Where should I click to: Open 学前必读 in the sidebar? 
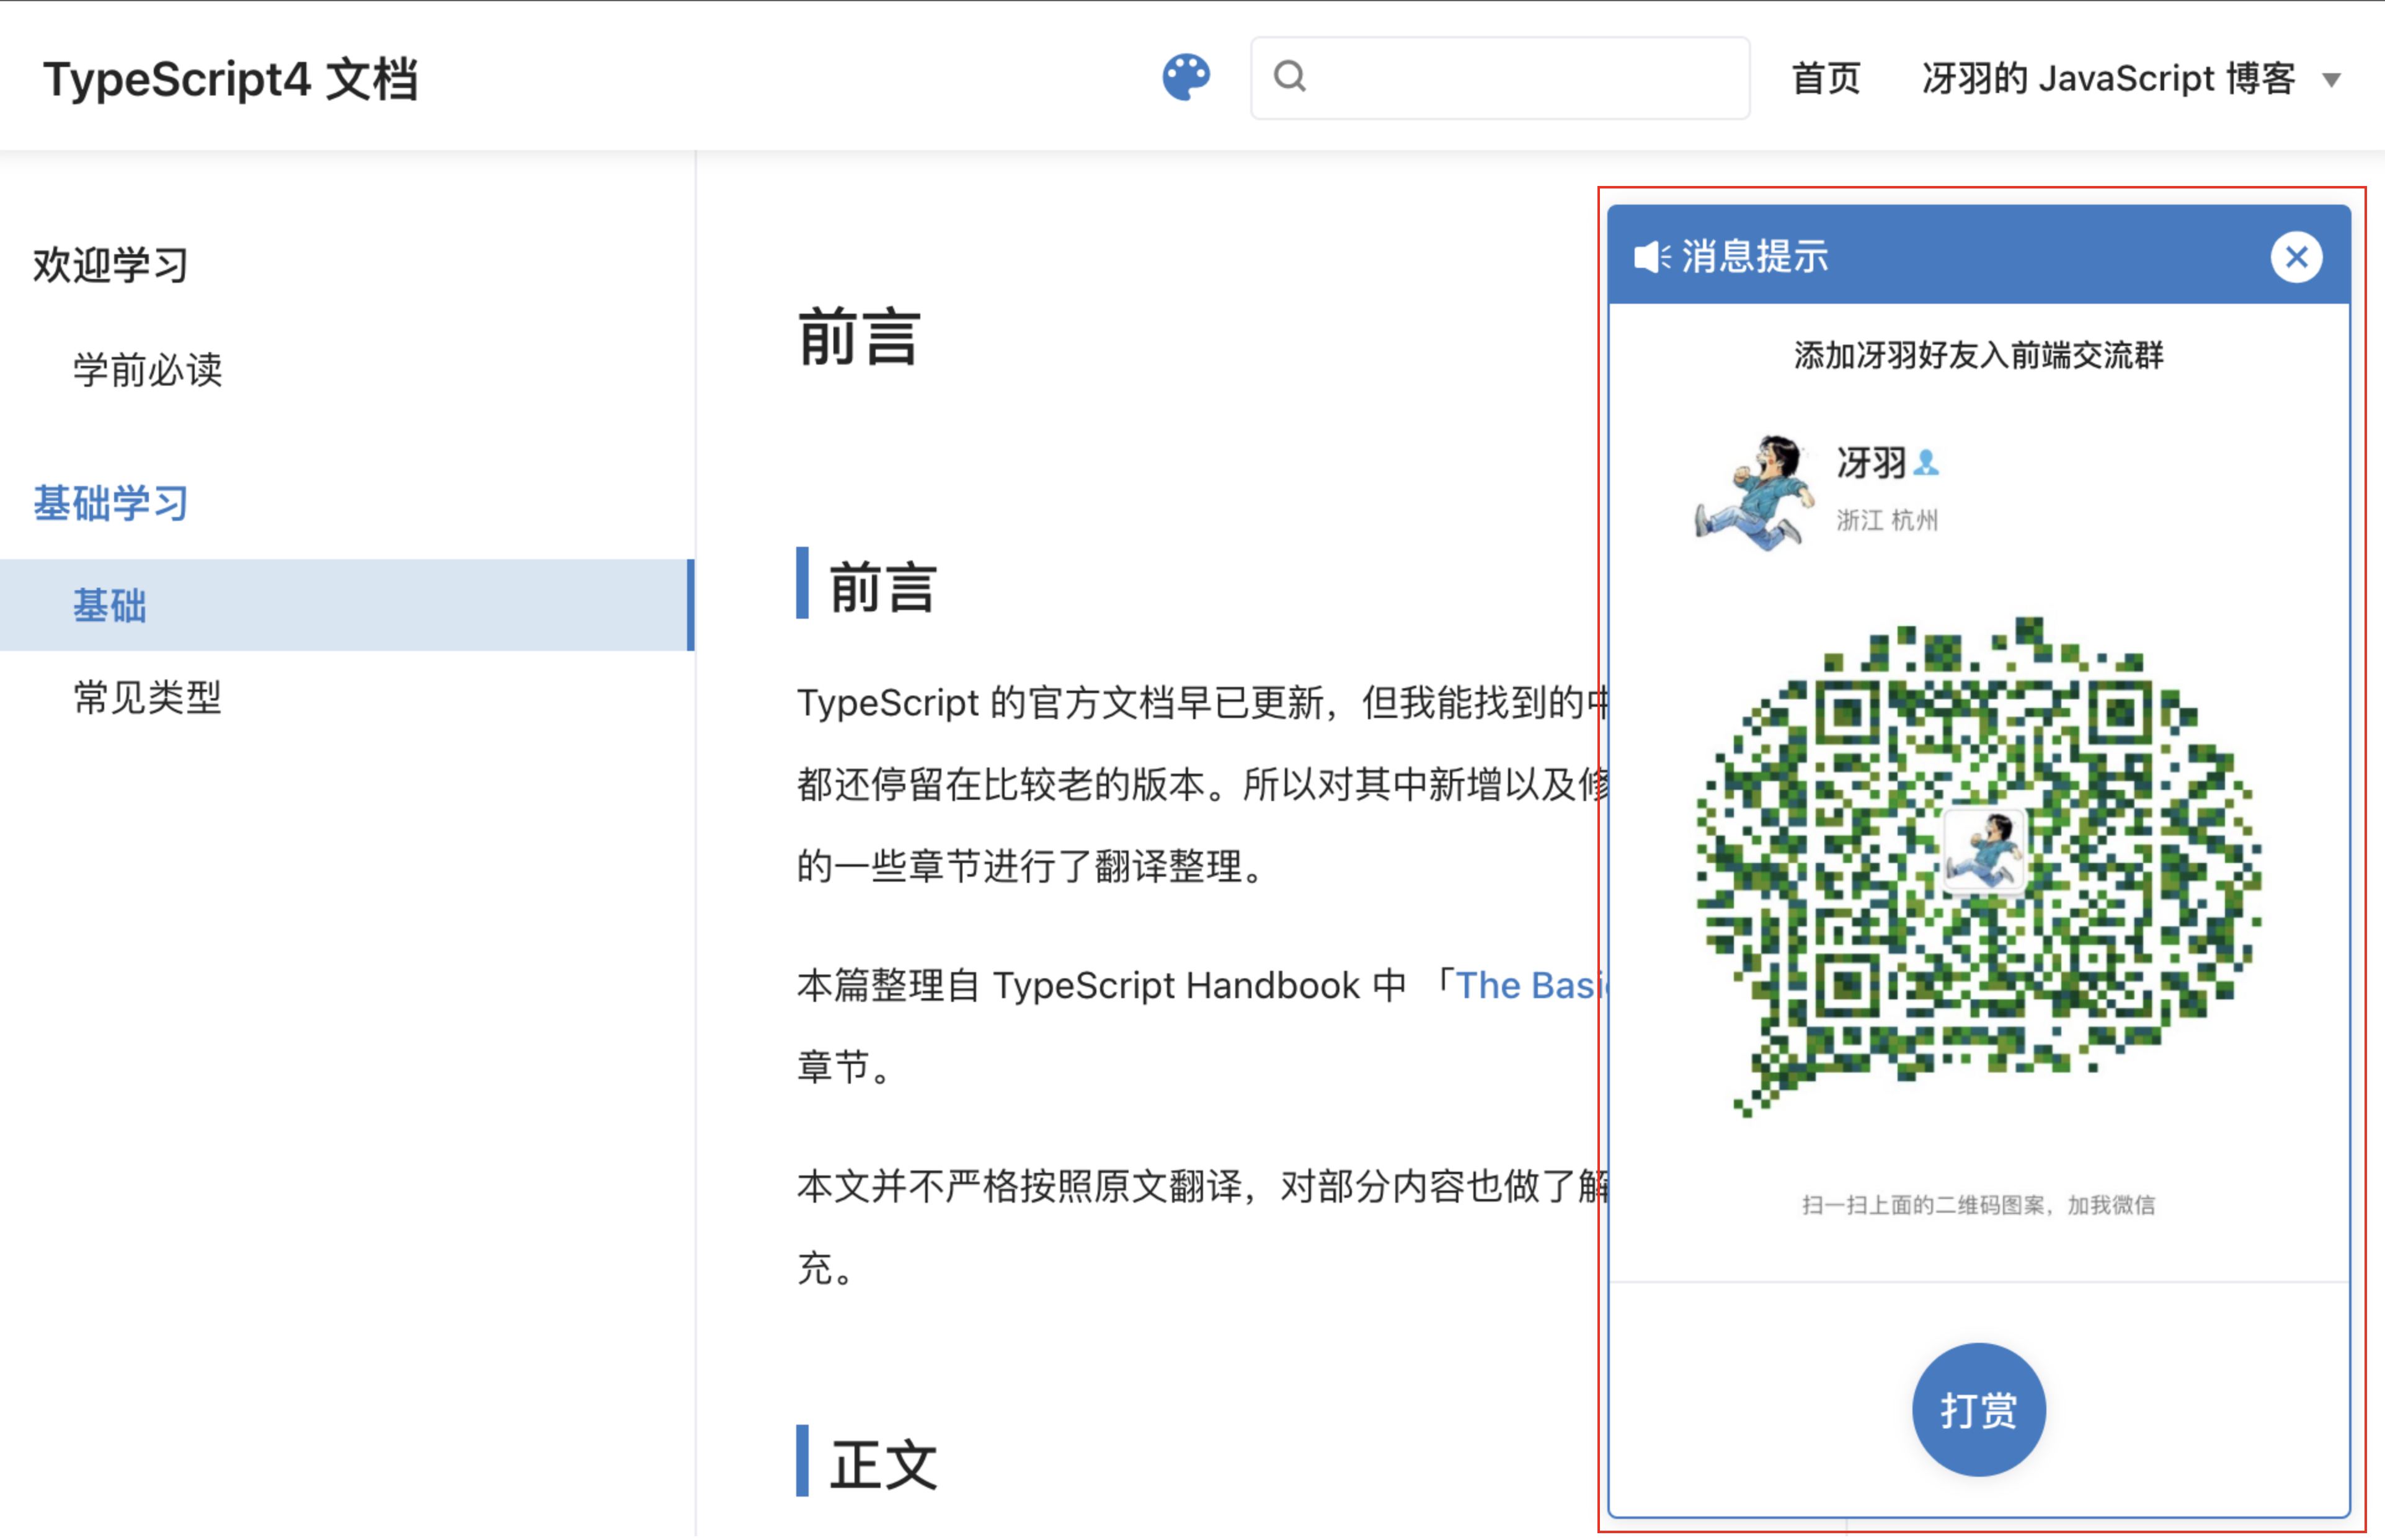148,370
